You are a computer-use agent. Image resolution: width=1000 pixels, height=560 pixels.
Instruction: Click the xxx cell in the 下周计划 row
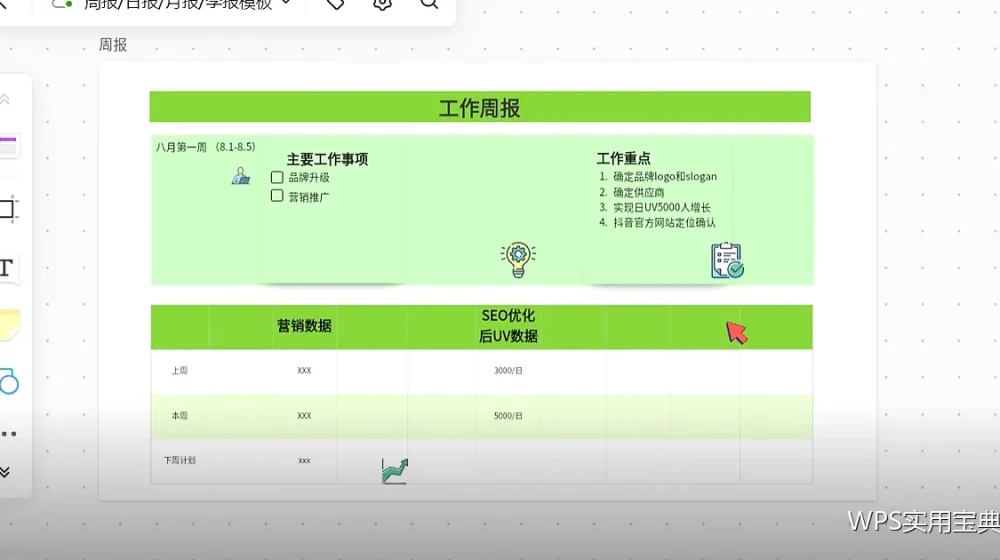[x=304, y=461]
